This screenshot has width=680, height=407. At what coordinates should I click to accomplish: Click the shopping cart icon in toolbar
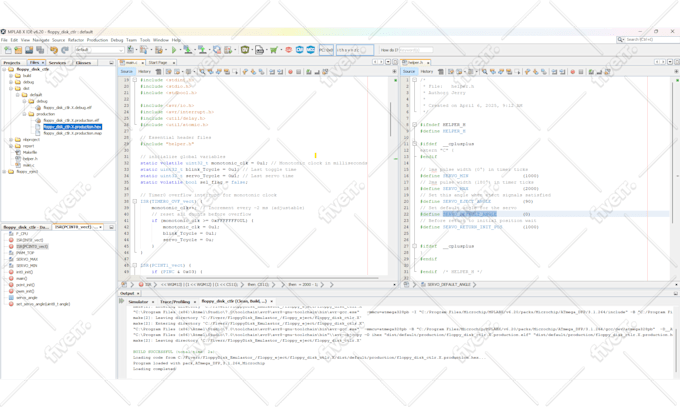tap(274, 50)
